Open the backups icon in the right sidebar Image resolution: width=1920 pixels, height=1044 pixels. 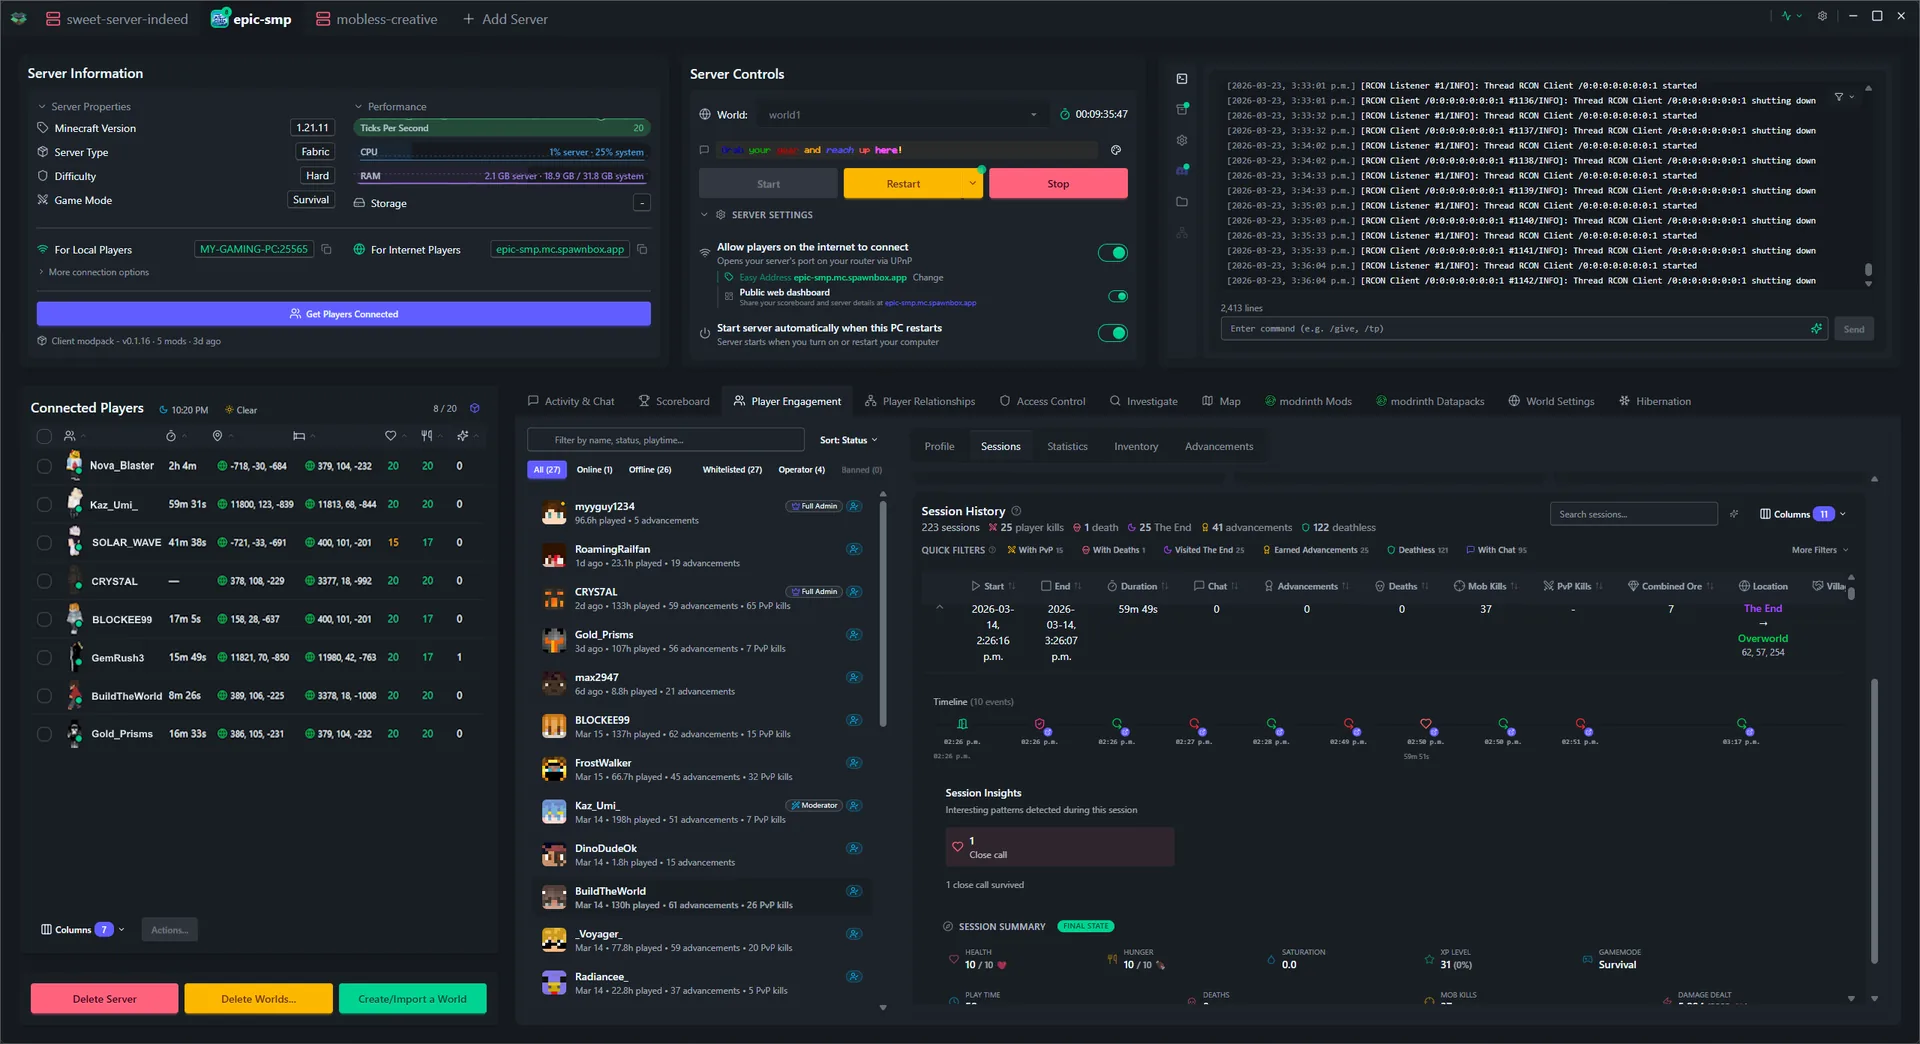[1181, 108]
